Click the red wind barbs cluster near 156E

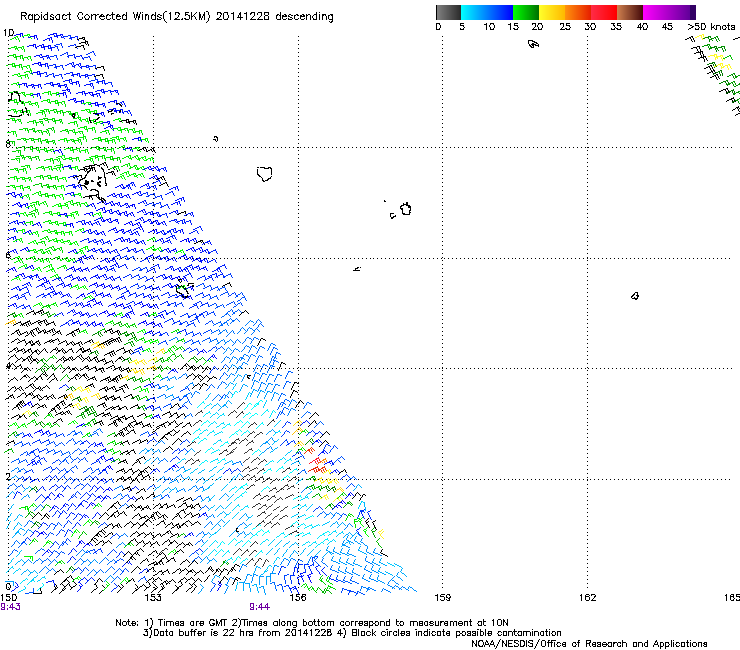317,463
